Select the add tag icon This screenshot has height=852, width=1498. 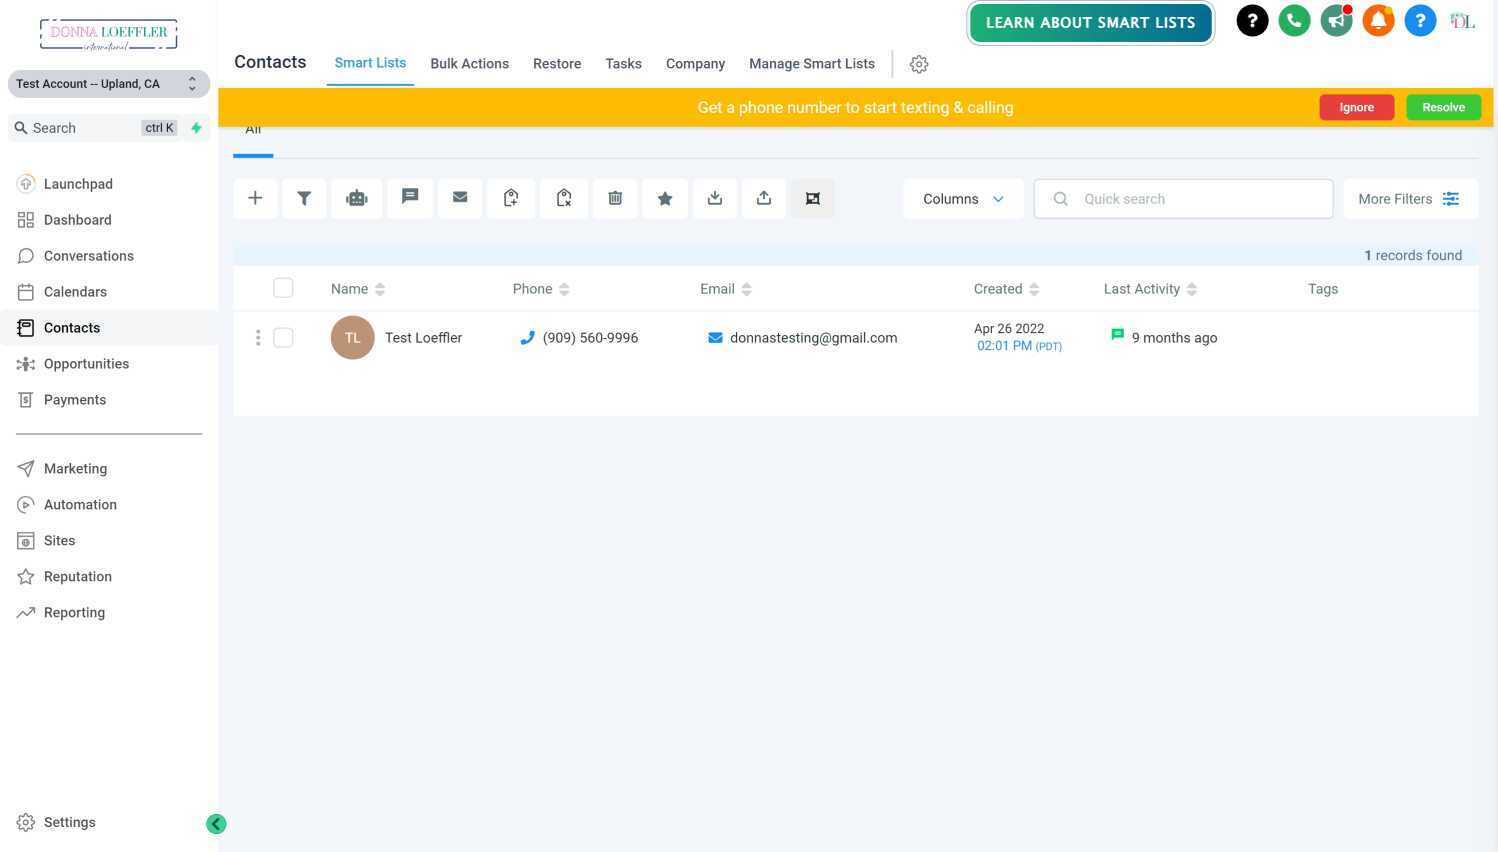[x=511, y=198]
